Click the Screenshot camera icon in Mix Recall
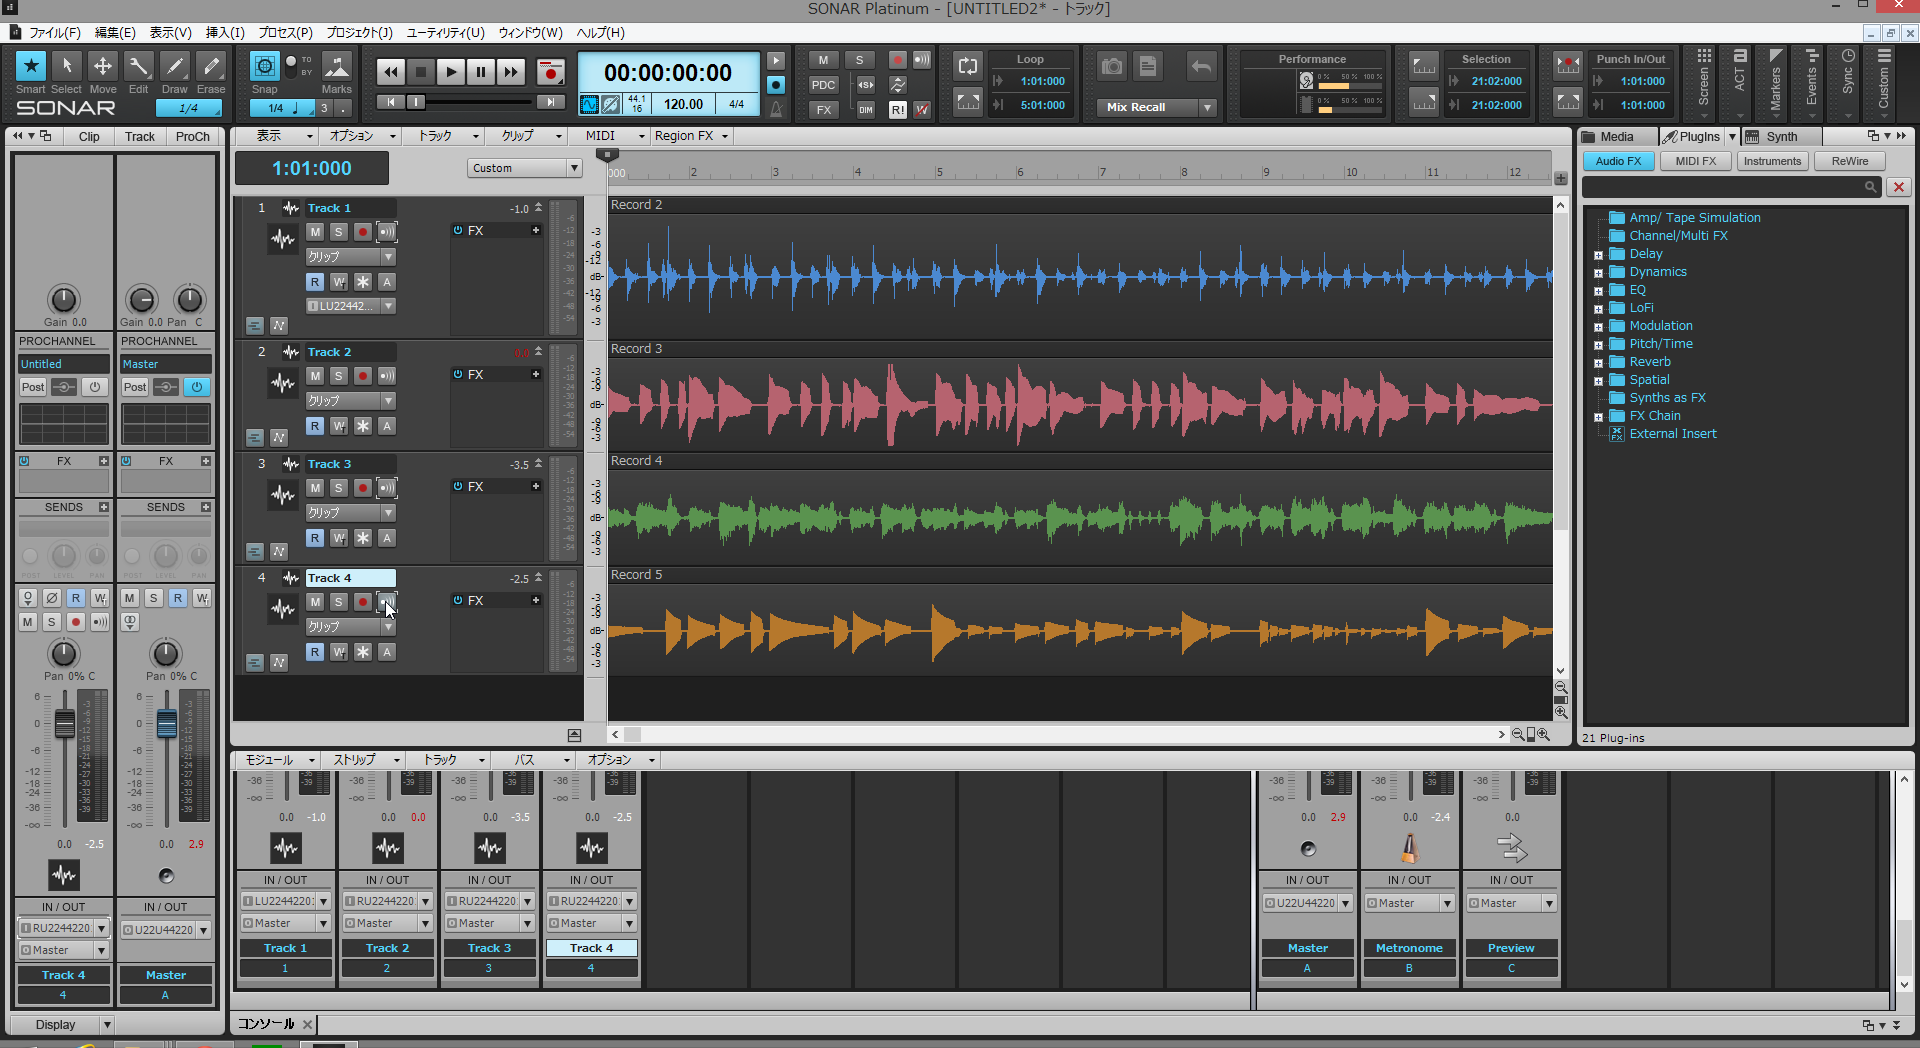The width and height of the screenshot is (1920, 1048). (x=1112, y=67)
